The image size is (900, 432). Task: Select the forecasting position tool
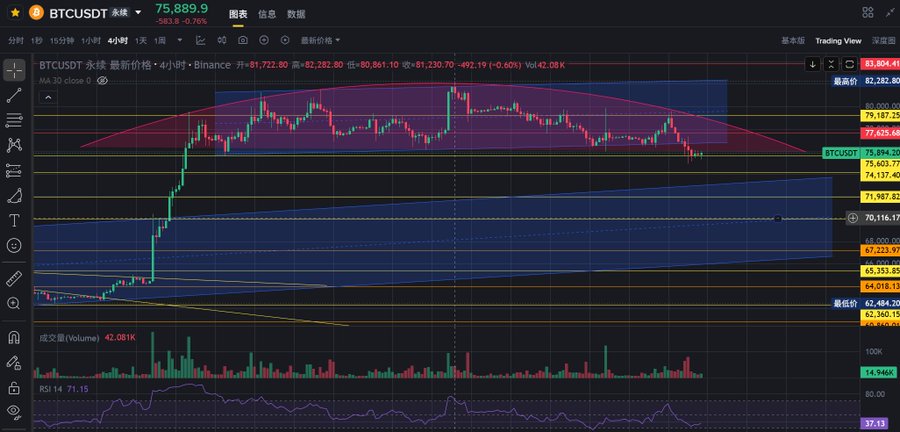tap(14, 170)
